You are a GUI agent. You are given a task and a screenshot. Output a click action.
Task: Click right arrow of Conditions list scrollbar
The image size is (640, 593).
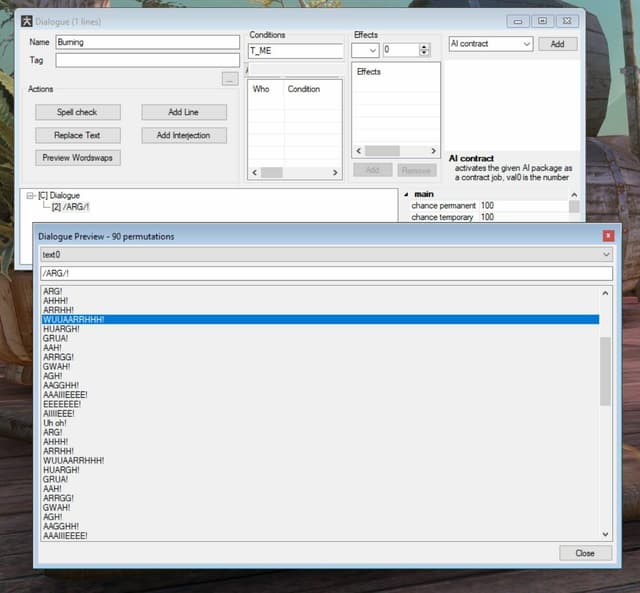pos(335,173)
